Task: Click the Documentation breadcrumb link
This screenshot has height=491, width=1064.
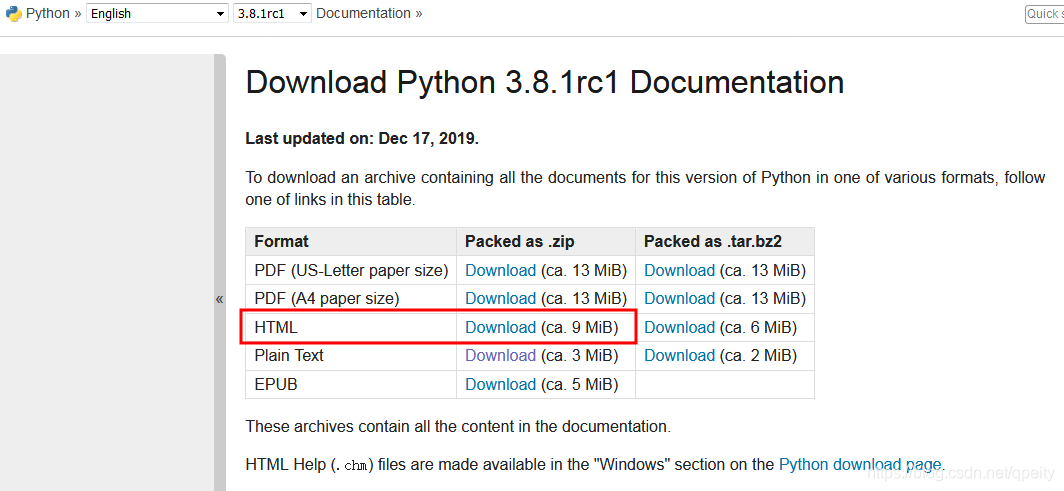Action: (363, 14)
